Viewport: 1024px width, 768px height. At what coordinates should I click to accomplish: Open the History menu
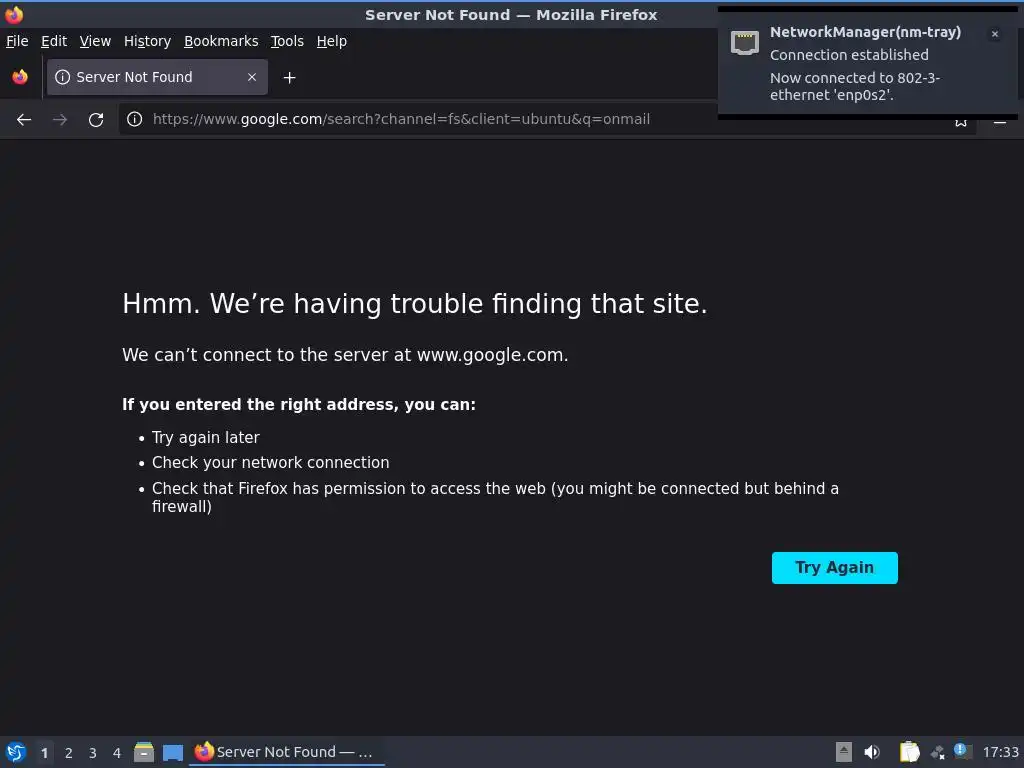(148, 41)
